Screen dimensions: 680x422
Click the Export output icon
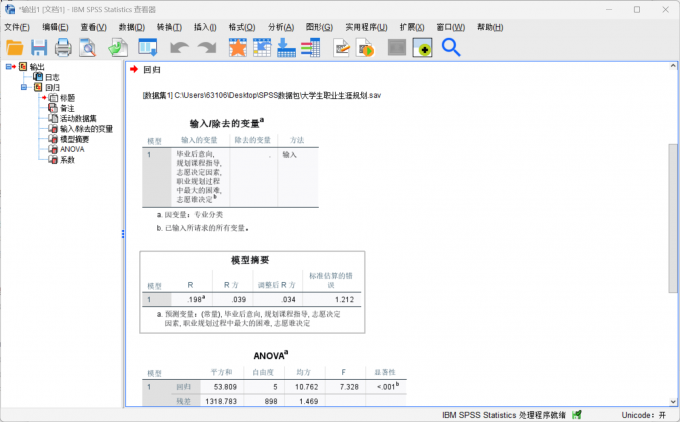coord(118,47)
